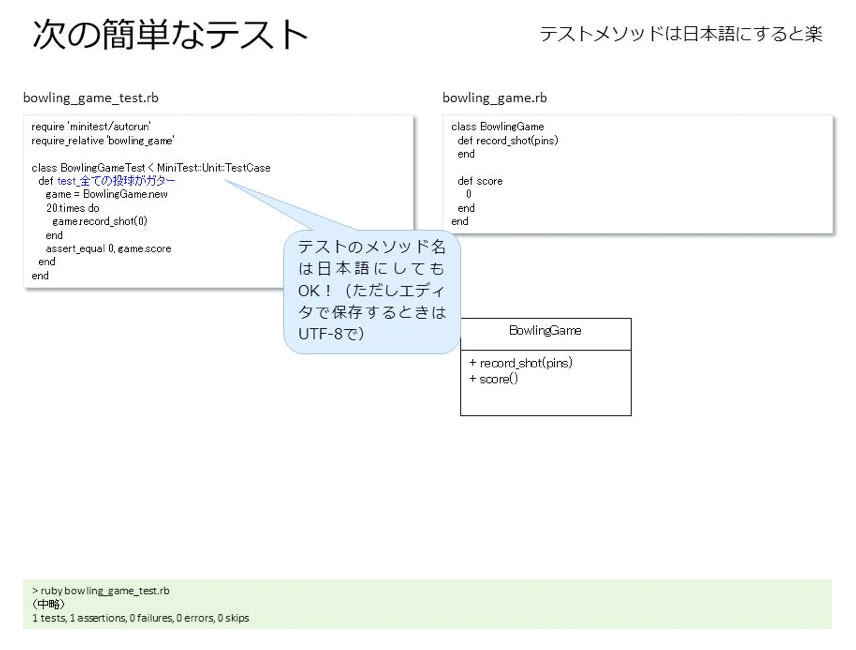
Task: Click the command > ruby bowling_game_test.rb
Action: [100, 591]
